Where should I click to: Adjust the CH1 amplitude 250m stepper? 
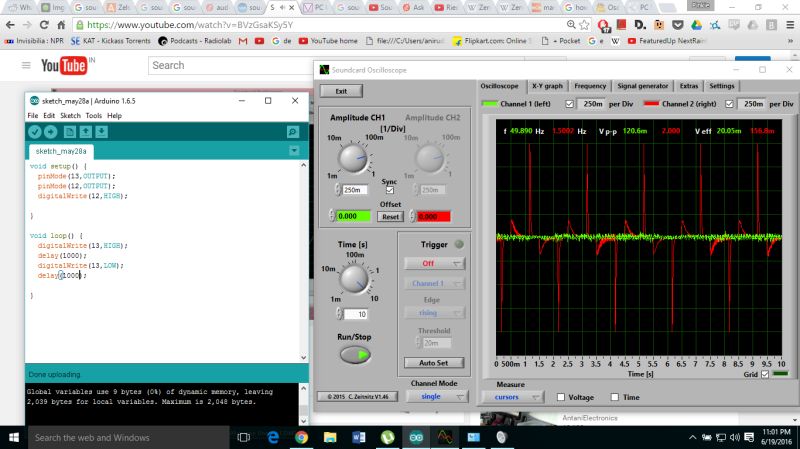point(338,190)
